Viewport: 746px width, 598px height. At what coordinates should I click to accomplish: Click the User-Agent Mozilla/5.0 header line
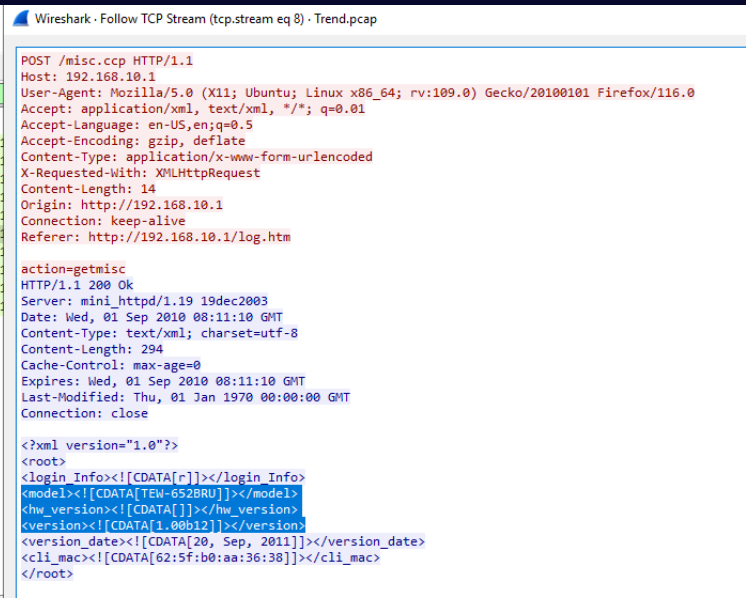357,93
